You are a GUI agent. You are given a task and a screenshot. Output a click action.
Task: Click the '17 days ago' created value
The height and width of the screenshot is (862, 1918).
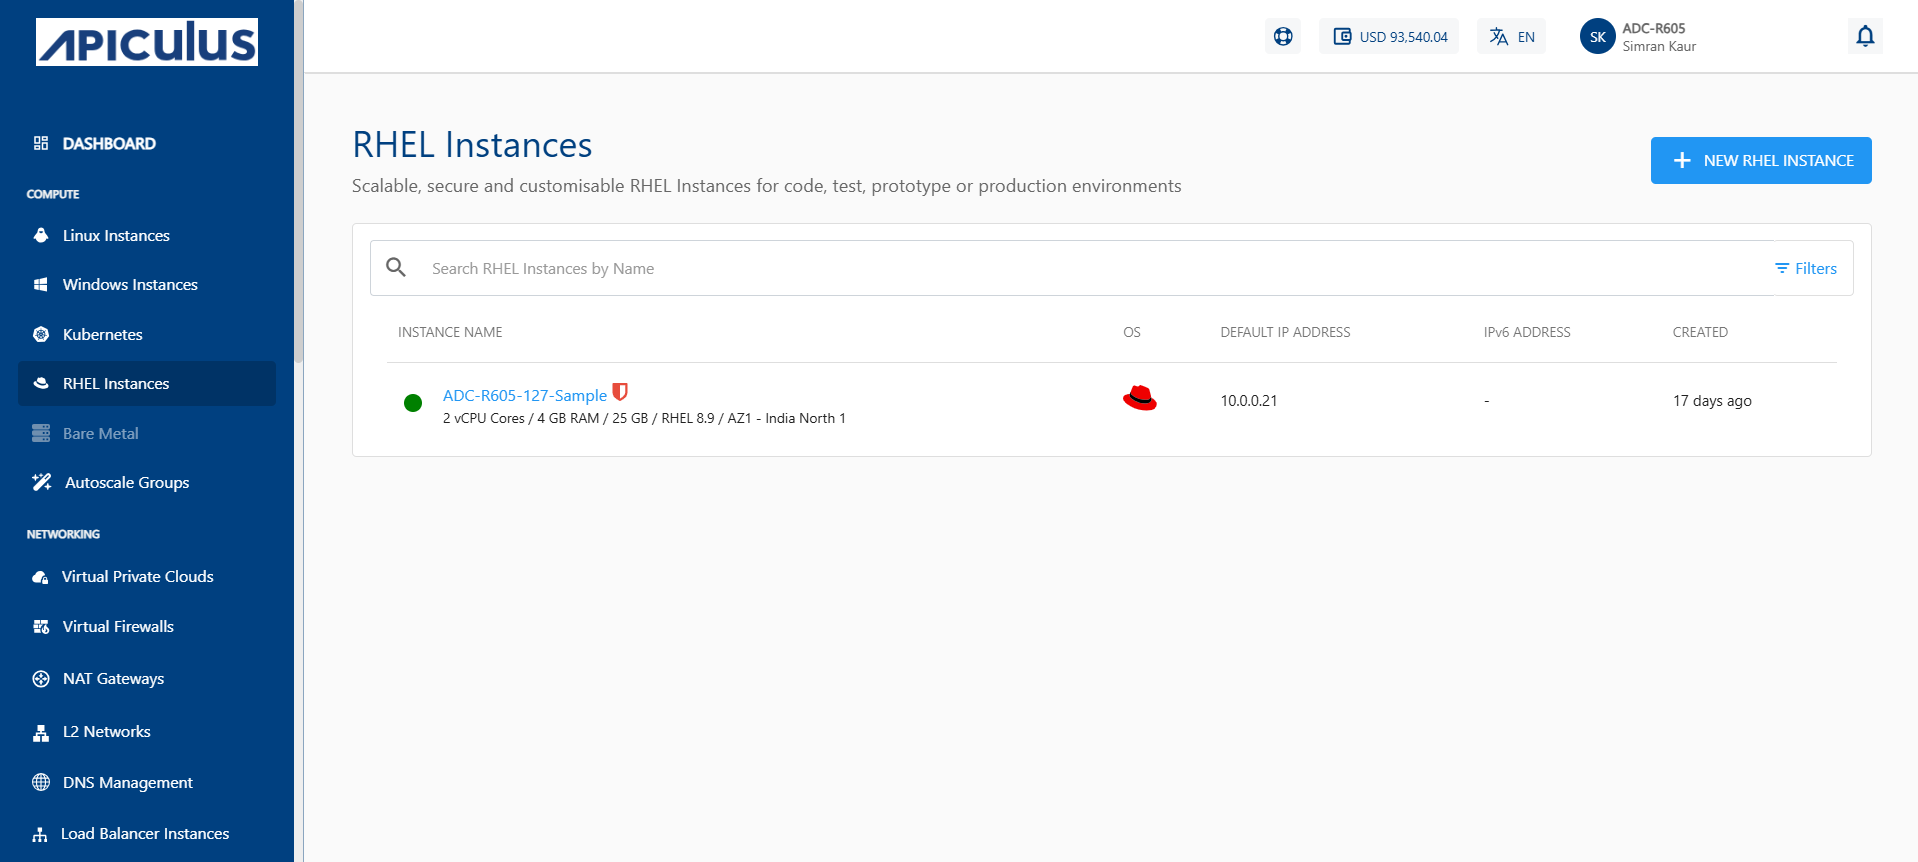[x=1712, y=401]
